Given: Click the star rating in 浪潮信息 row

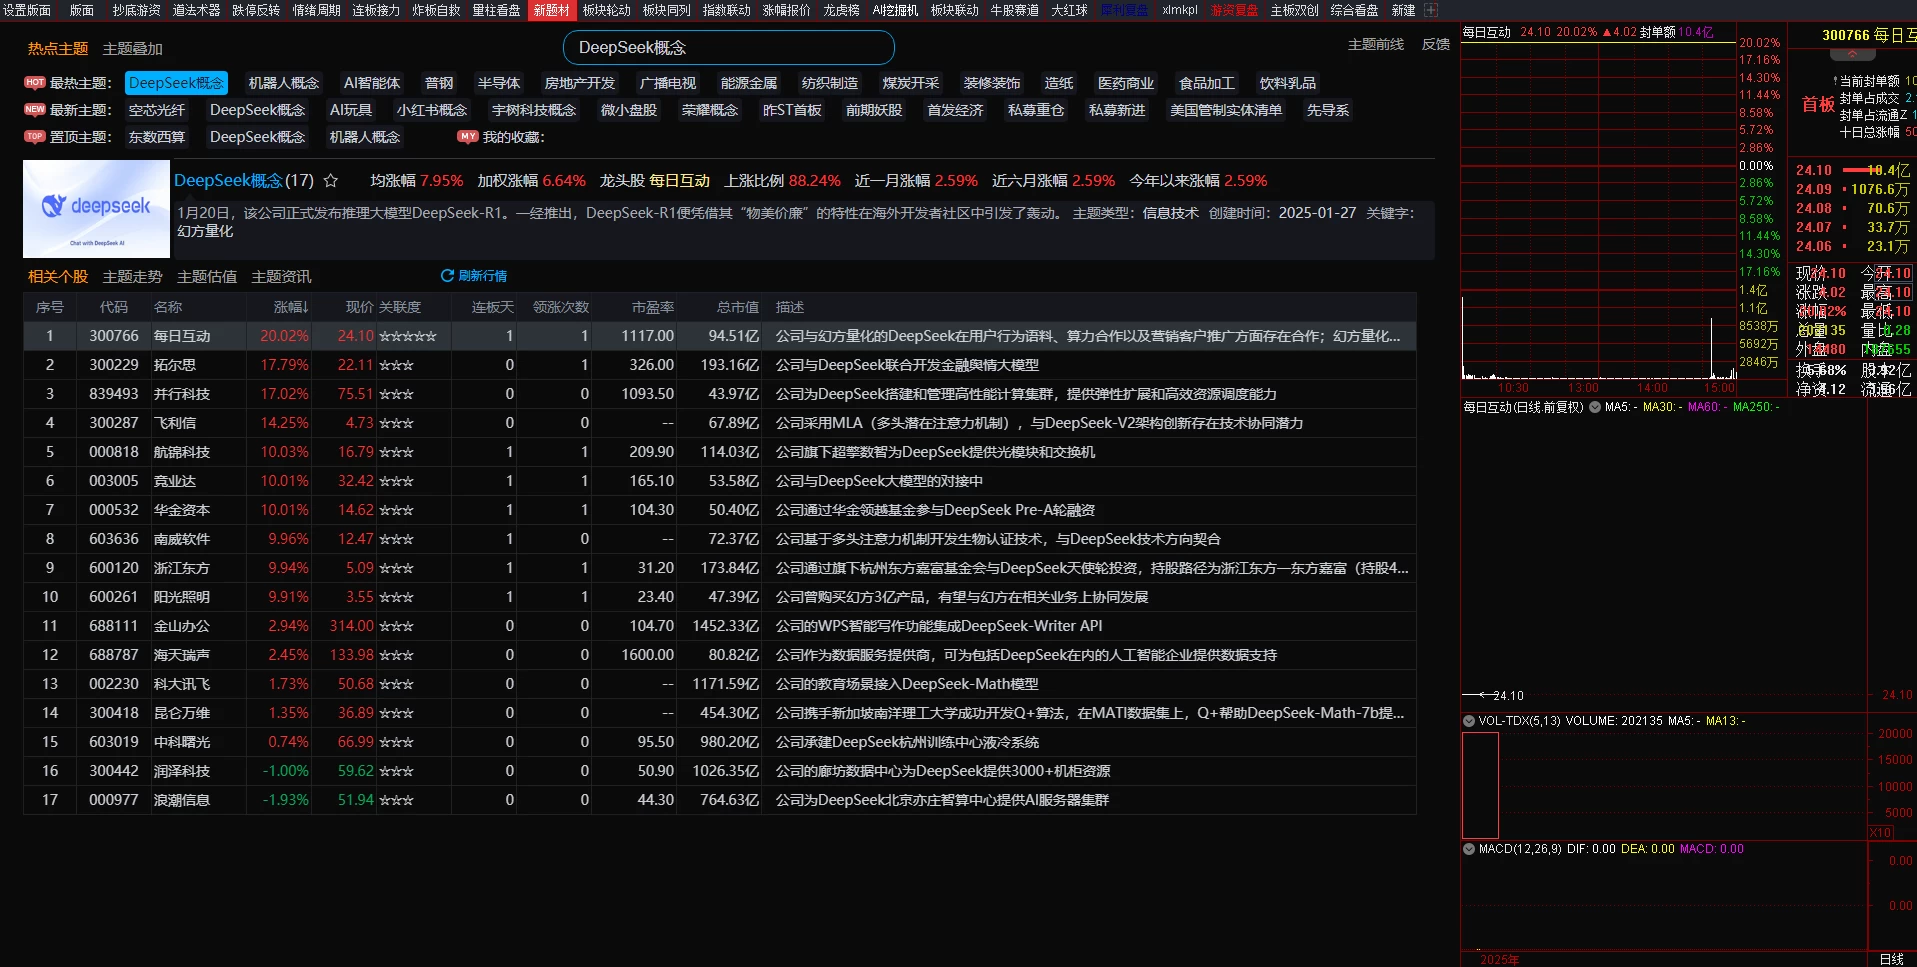Looking at the screenshot, I should 396,800.
